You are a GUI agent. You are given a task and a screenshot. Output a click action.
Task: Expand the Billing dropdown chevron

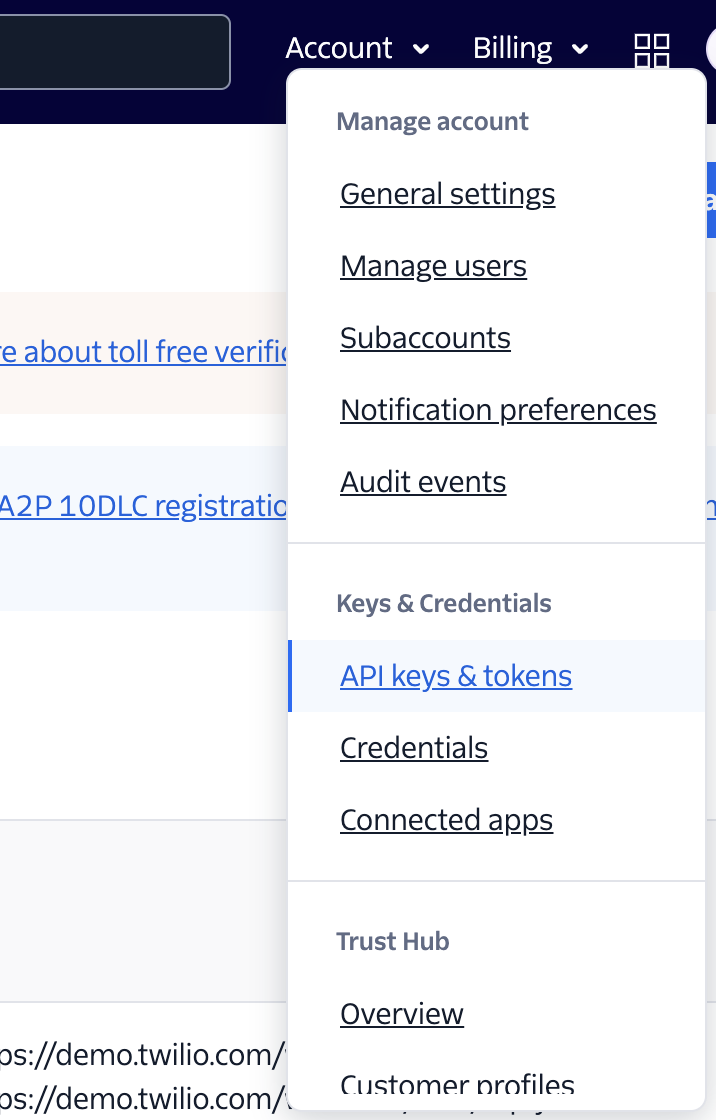tap(580, 49)
